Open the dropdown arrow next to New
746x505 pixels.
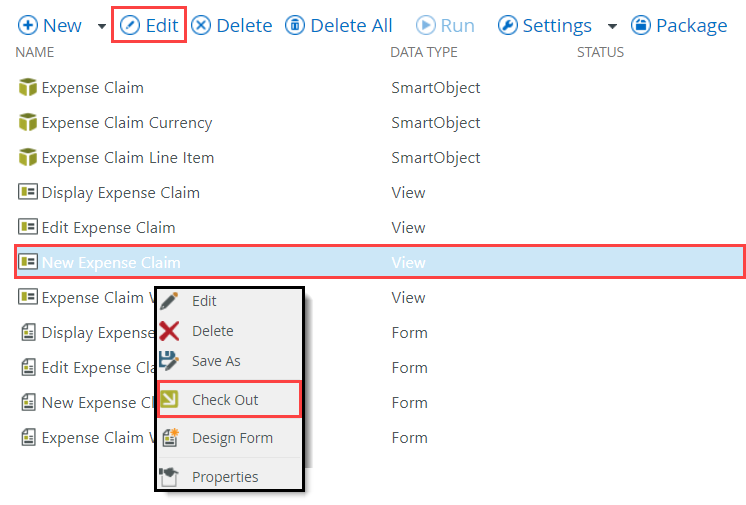click(102, 26)
